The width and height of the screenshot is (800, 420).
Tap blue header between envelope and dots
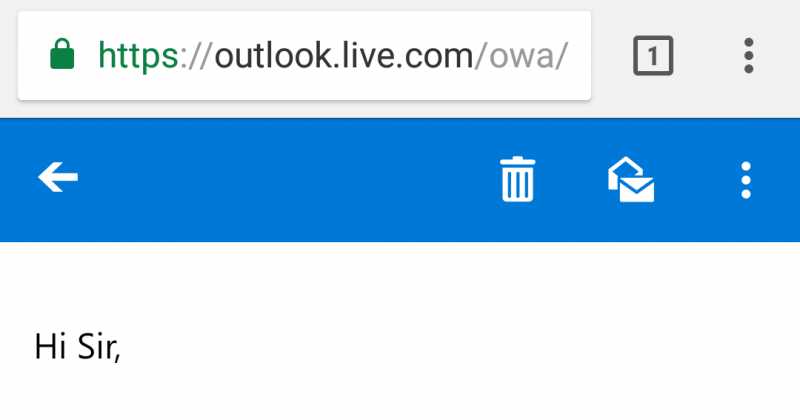click(x=697, y=180)
